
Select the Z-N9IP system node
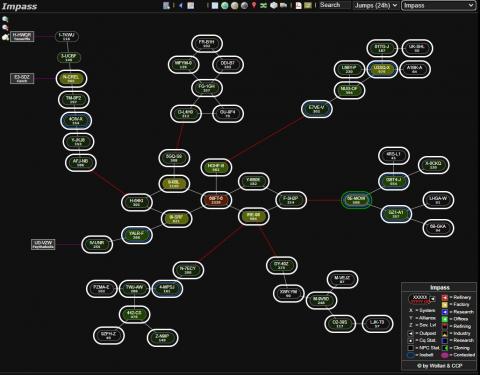[x=163, y=338]
